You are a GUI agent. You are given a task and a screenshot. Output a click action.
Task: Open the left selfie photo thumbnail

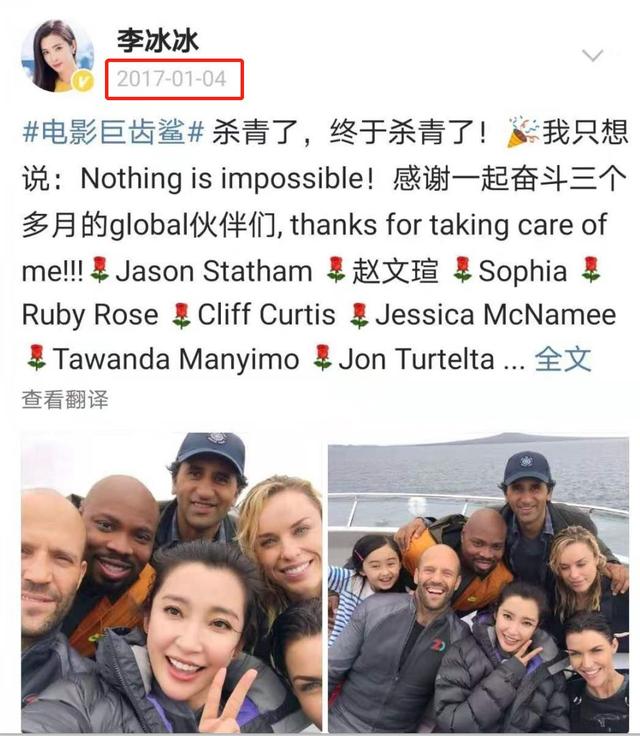[x=171, y=582]
